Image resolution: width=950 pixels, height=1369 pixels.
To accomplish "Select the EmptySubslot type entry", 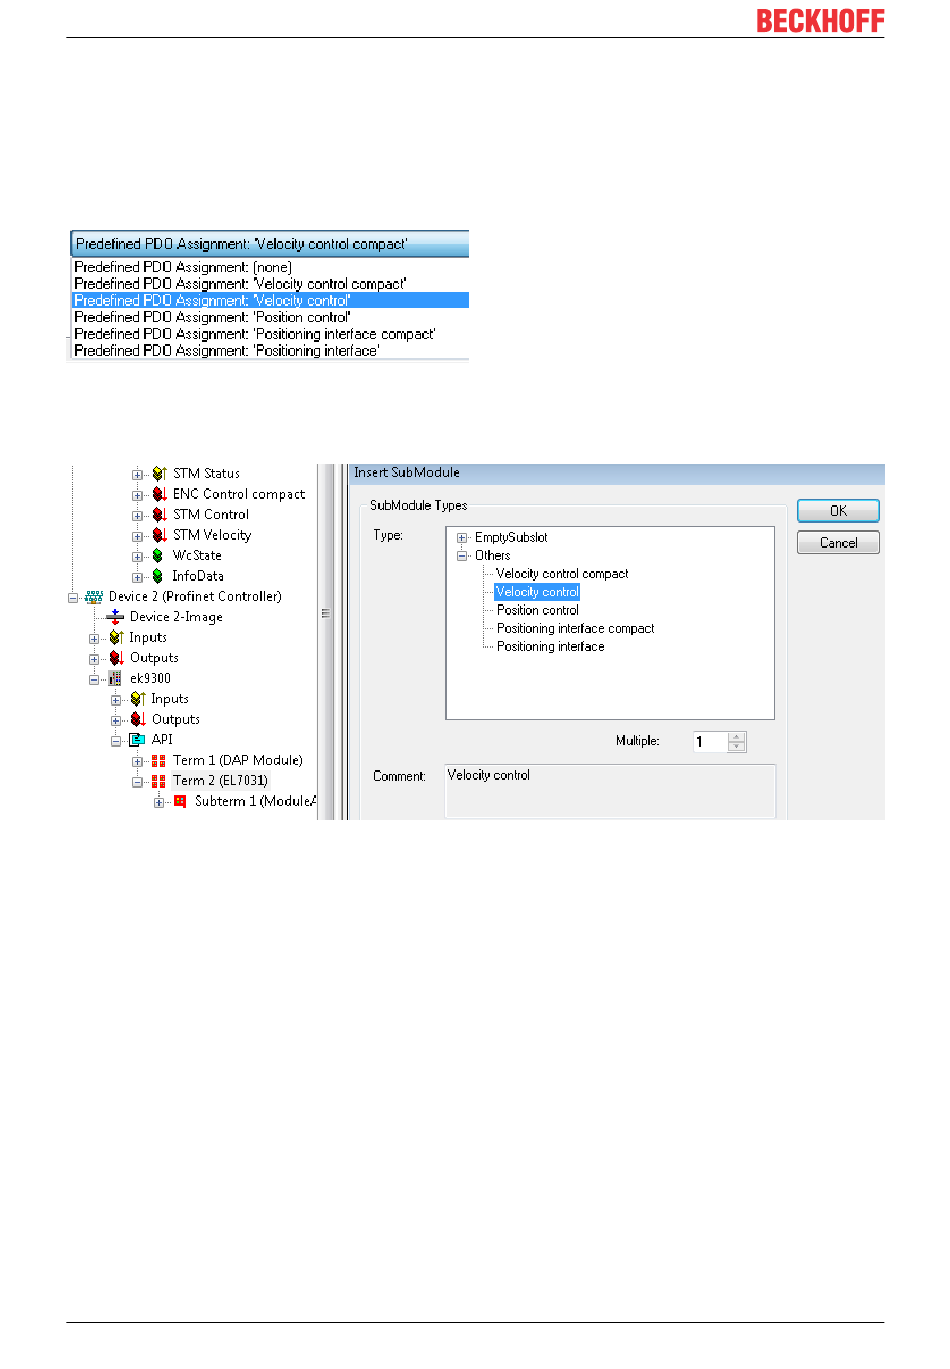I will click(x=511, y=538).
